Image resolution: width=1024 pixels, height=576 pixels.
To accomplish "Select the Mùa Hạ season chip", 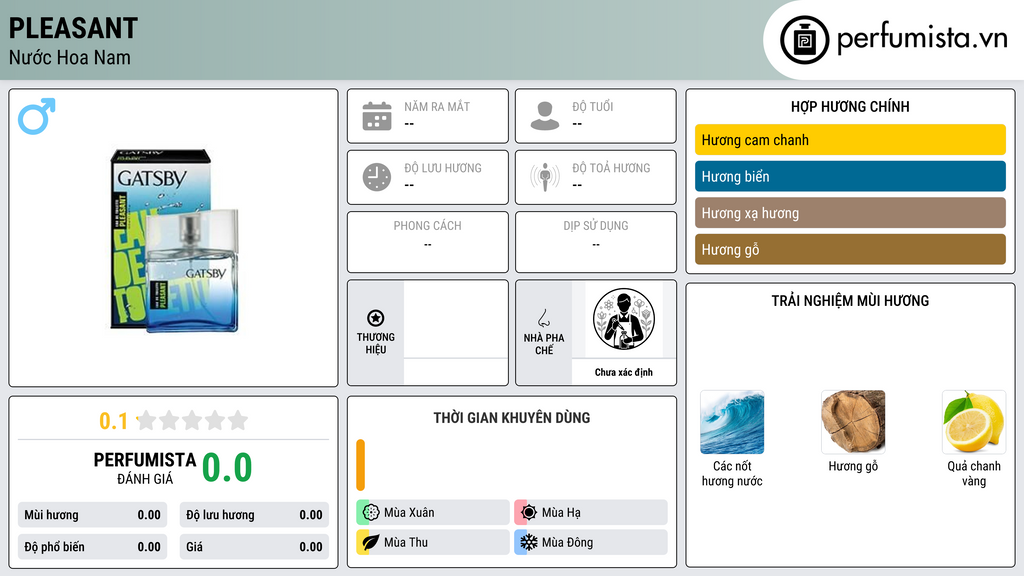I will pyautogui.click(x=591, y=512).
